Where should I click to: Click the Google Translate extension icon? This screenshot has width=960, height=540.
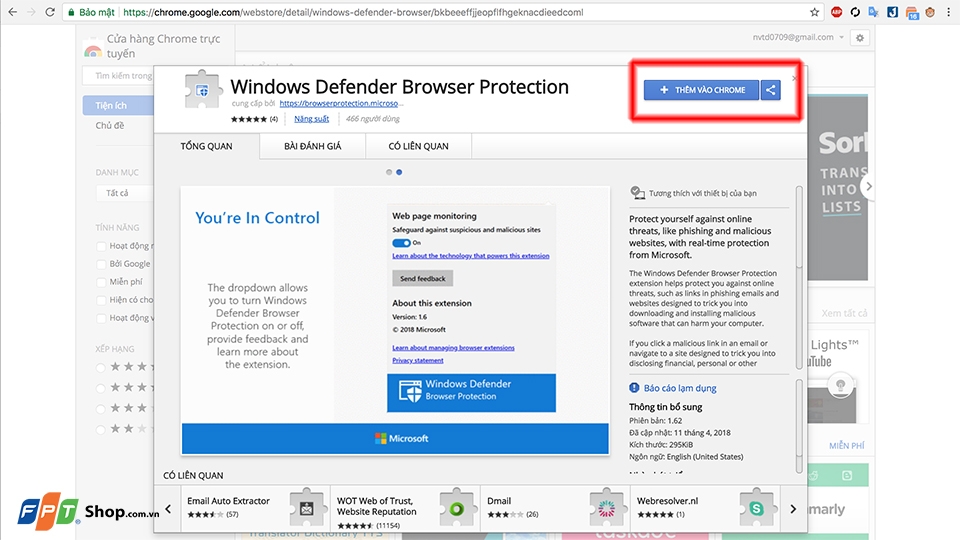[x=874, y=12]
